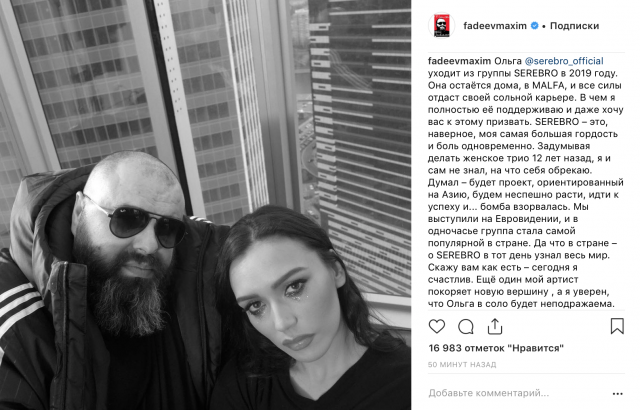Save post with the bookmark icon
This screenshot has height=410, width=640.
tap(617, 326)
